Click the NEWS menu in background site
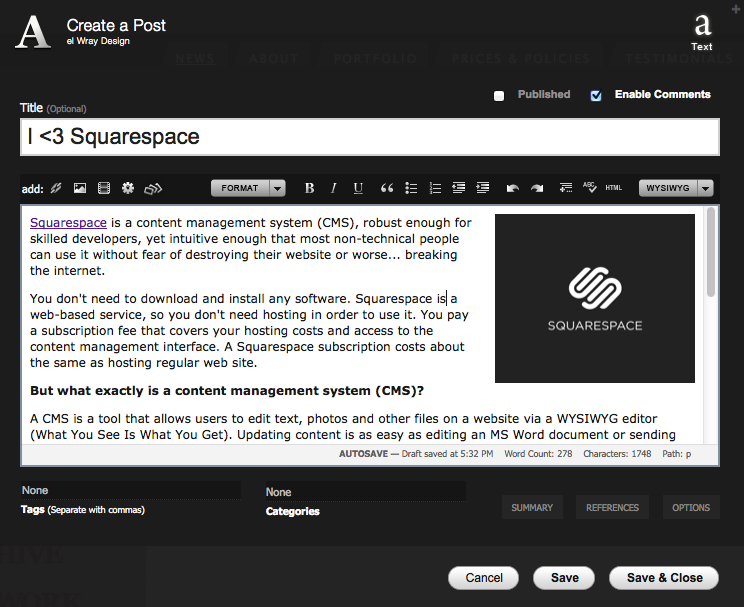Viewport: 744px width, 607px height. pyautogui.click(x=195, y=59)
